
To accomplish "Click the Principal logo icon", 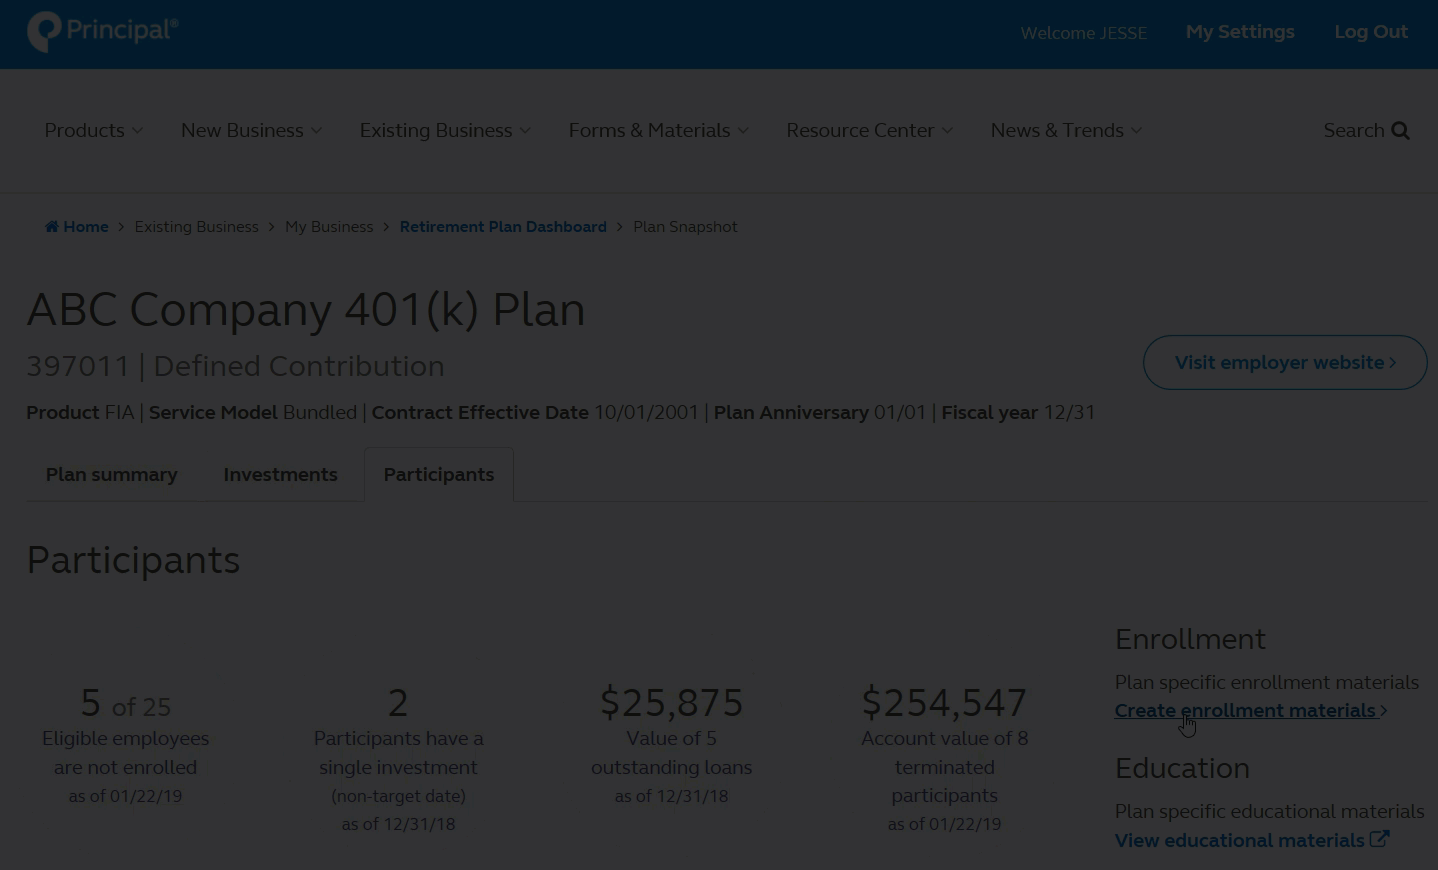I will pos(44,32).
